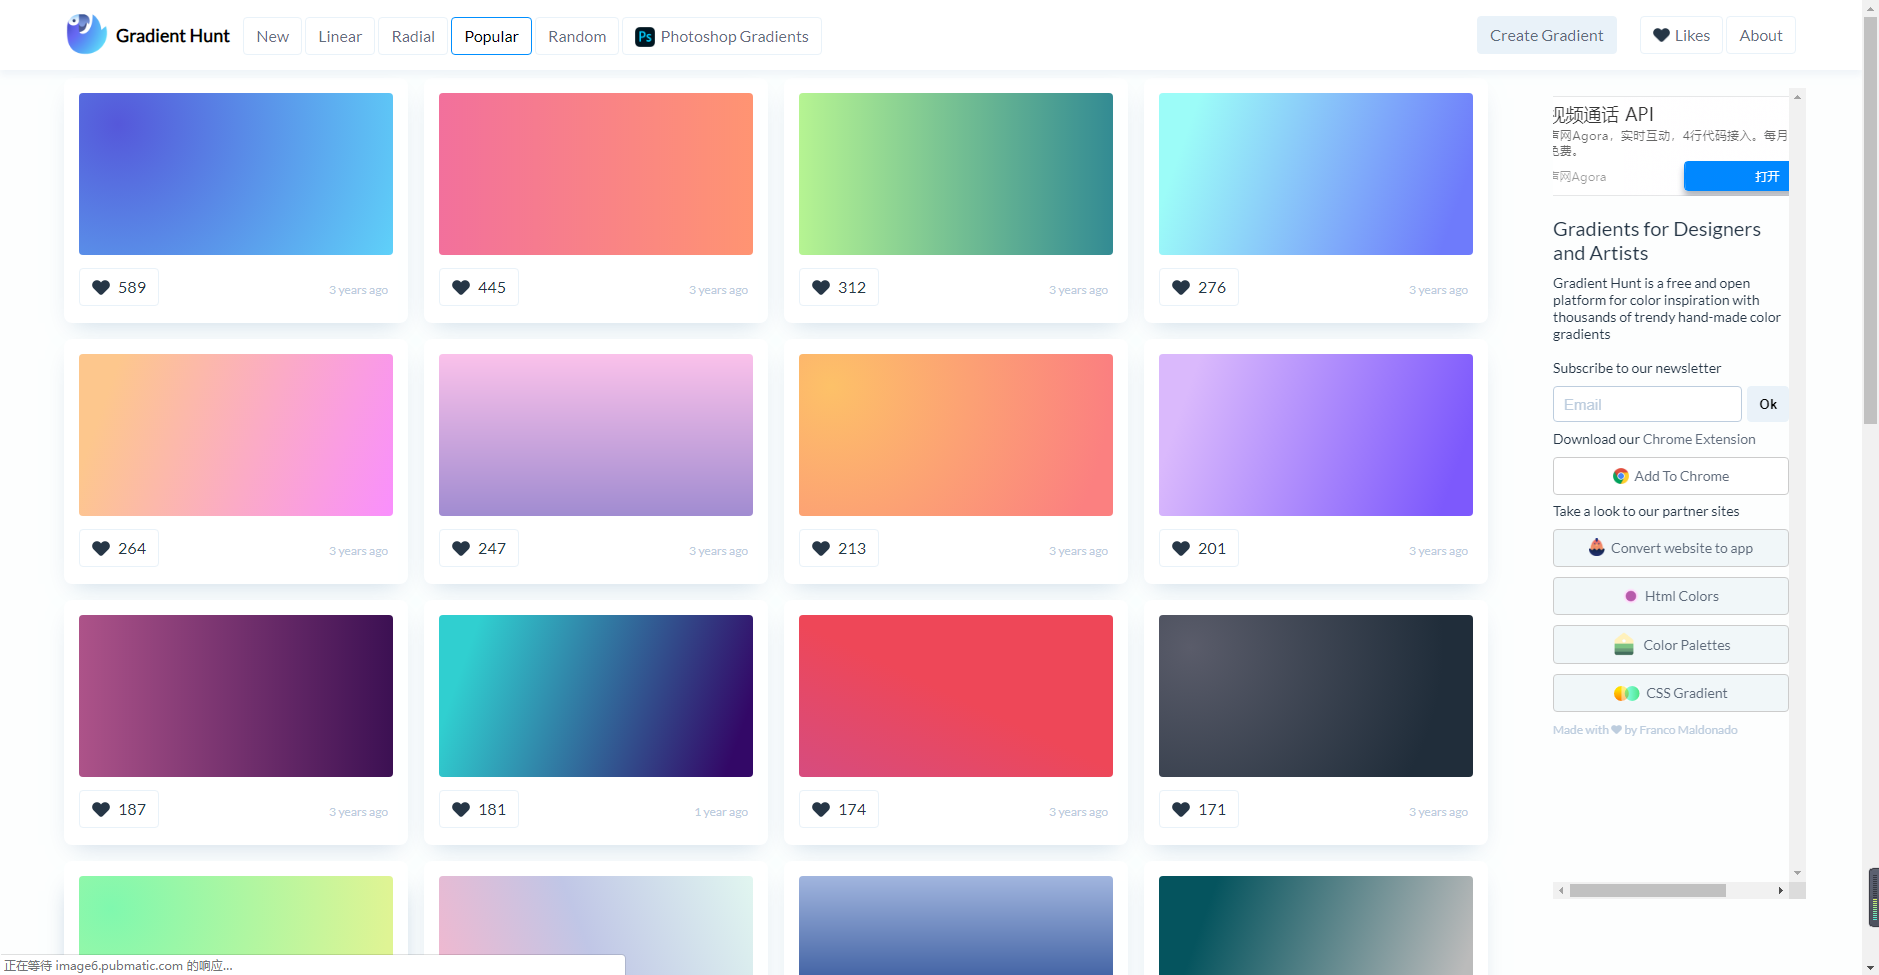Open the cyan-blue gradient swatch with 276 likes
1879x975 pixels.
1316,174
